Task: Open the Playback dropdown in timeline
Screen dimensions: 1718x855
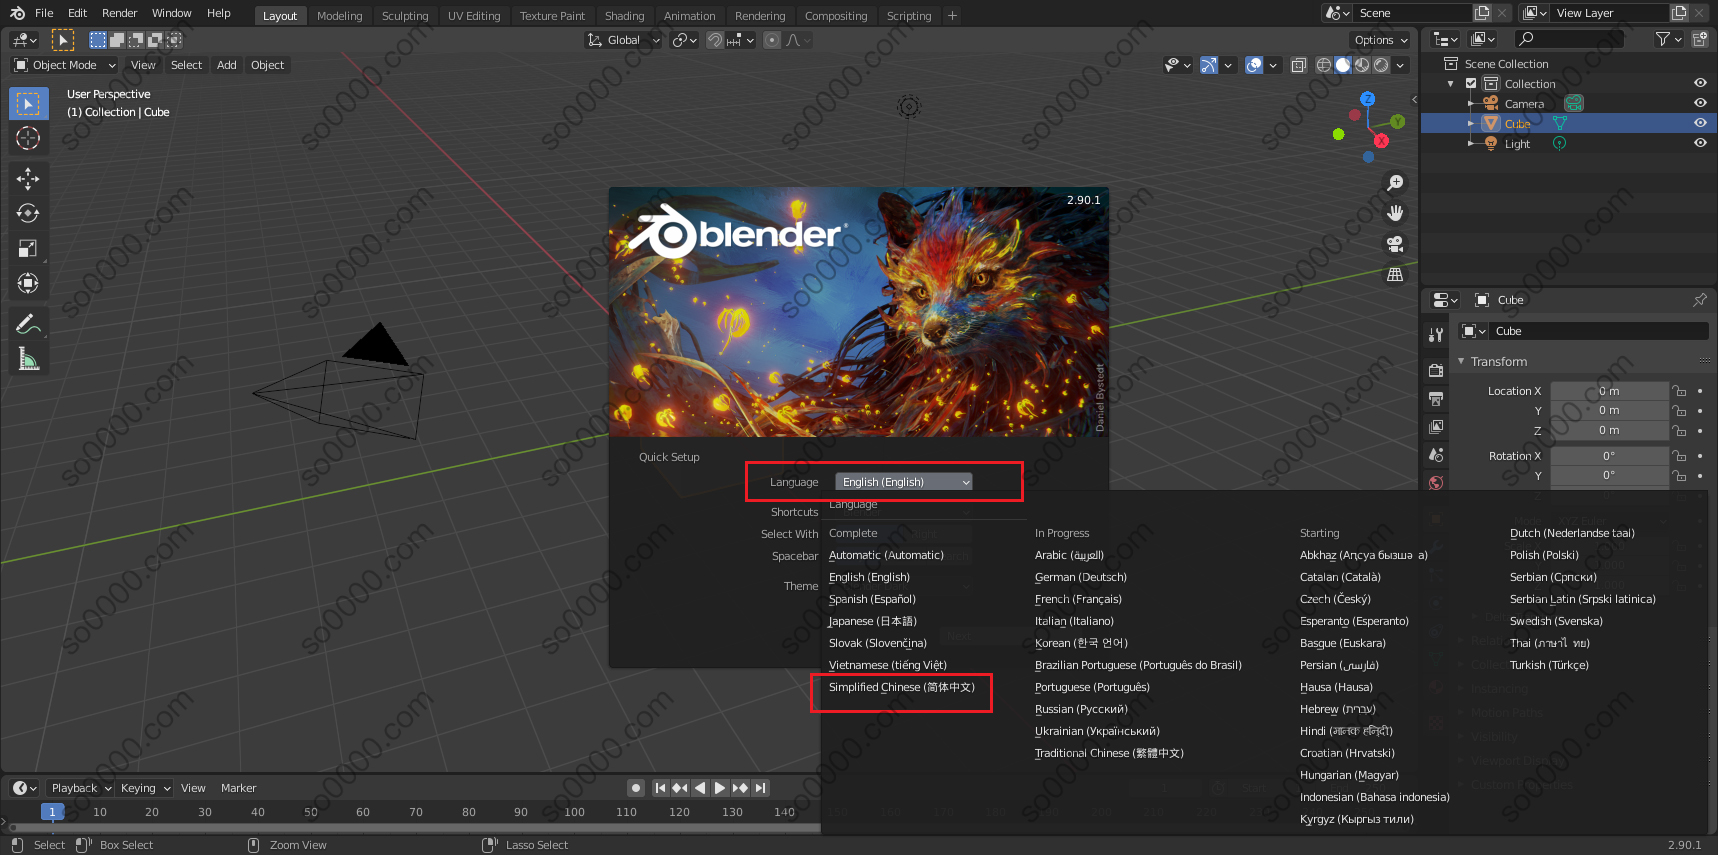Action: click(81, 788)
